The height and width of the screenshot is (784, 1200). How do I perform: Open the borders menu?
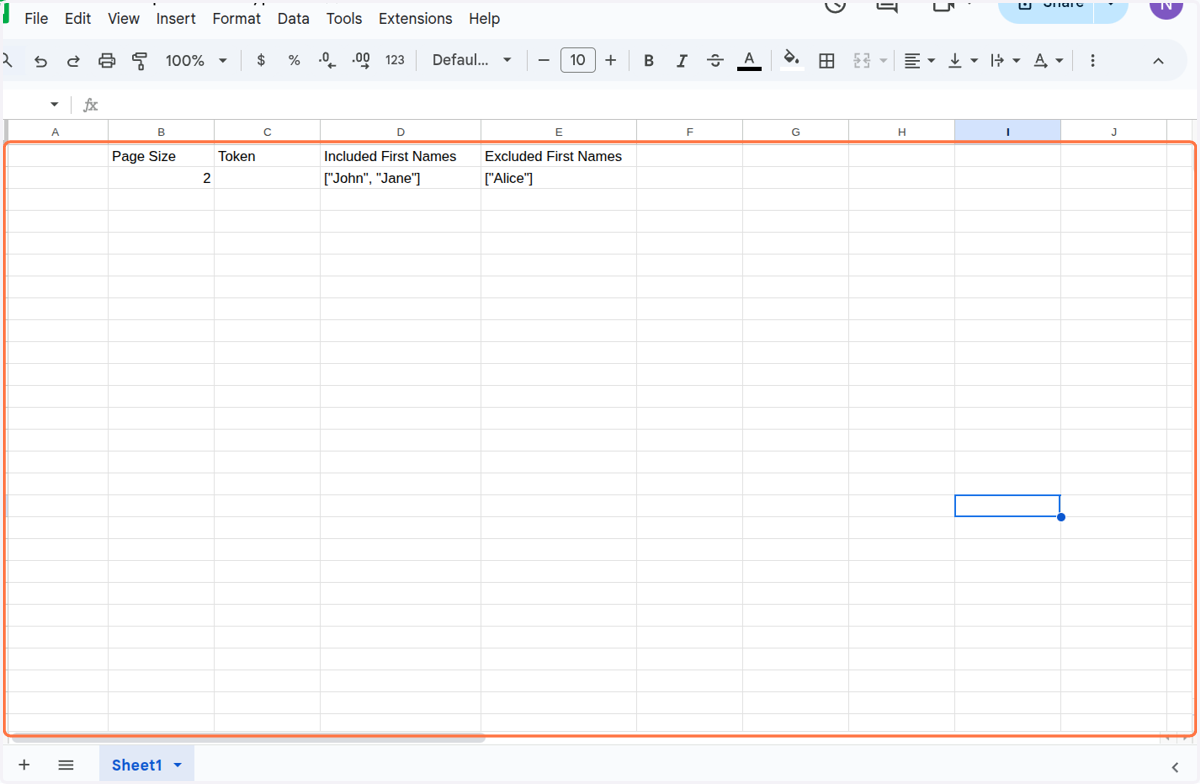tap(827, 61)
